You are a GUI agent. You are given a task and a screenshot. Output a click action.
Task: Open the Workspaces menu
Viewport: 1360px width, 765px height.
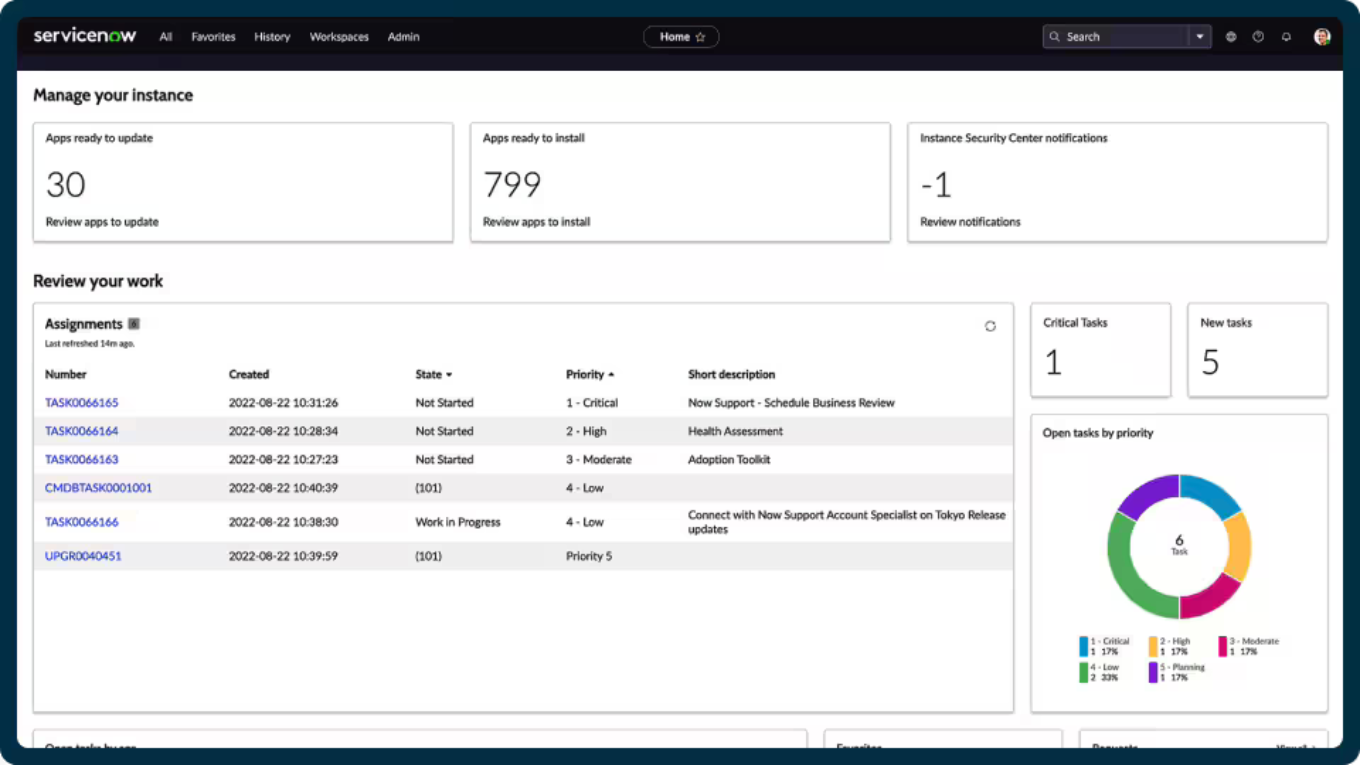339,37
